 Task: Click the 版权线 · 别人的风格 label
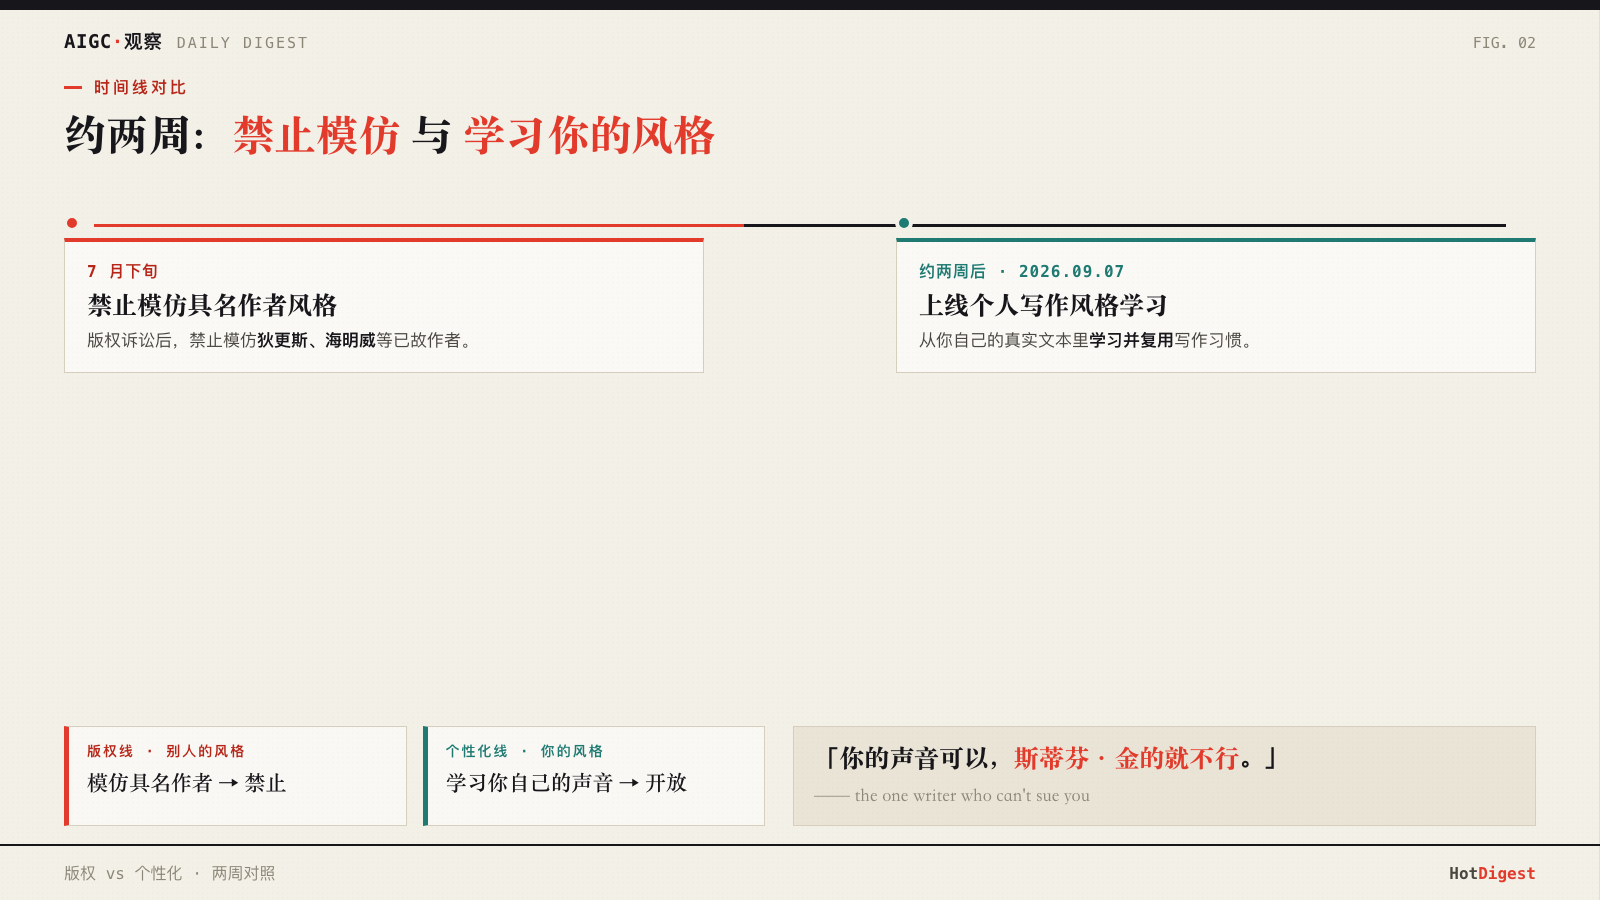[166, 751]
